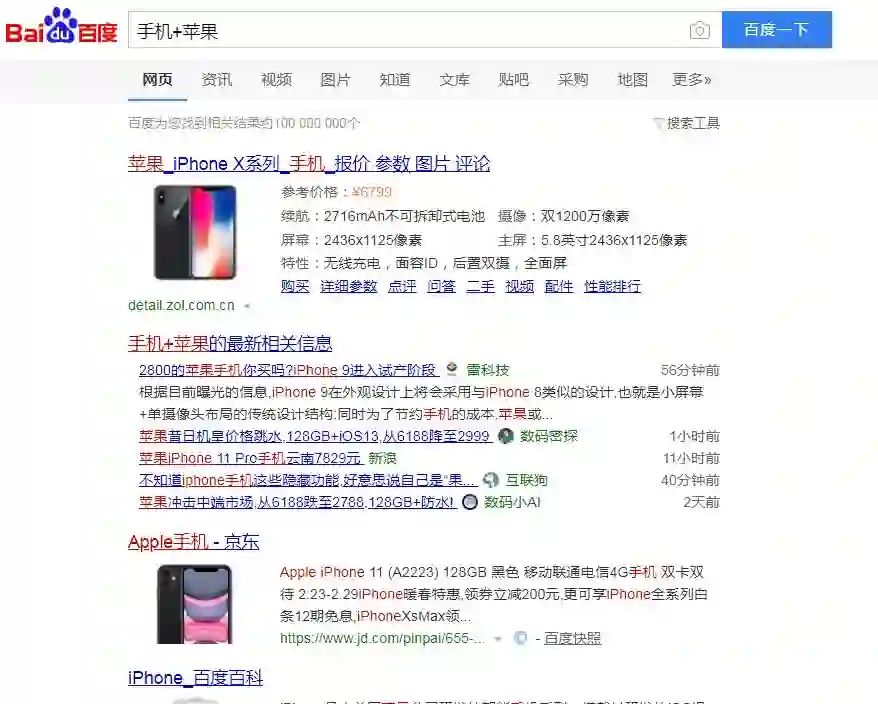
Task: Click the iPhone X product thumbnail
Action: pos(195,232)
